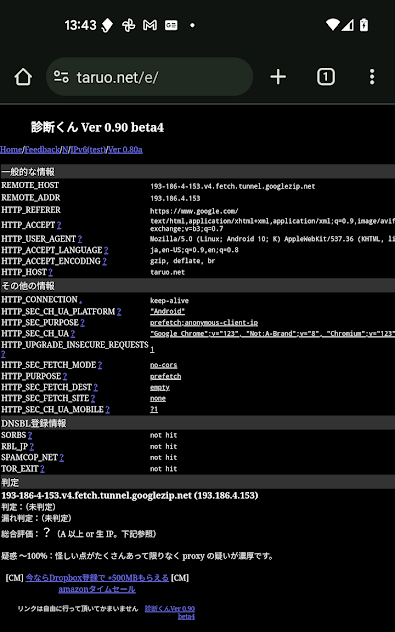This screenshot has width=395, height=632.
Task: Click help mark next to HTTP_PURPOSE
Action: [65, 376]
